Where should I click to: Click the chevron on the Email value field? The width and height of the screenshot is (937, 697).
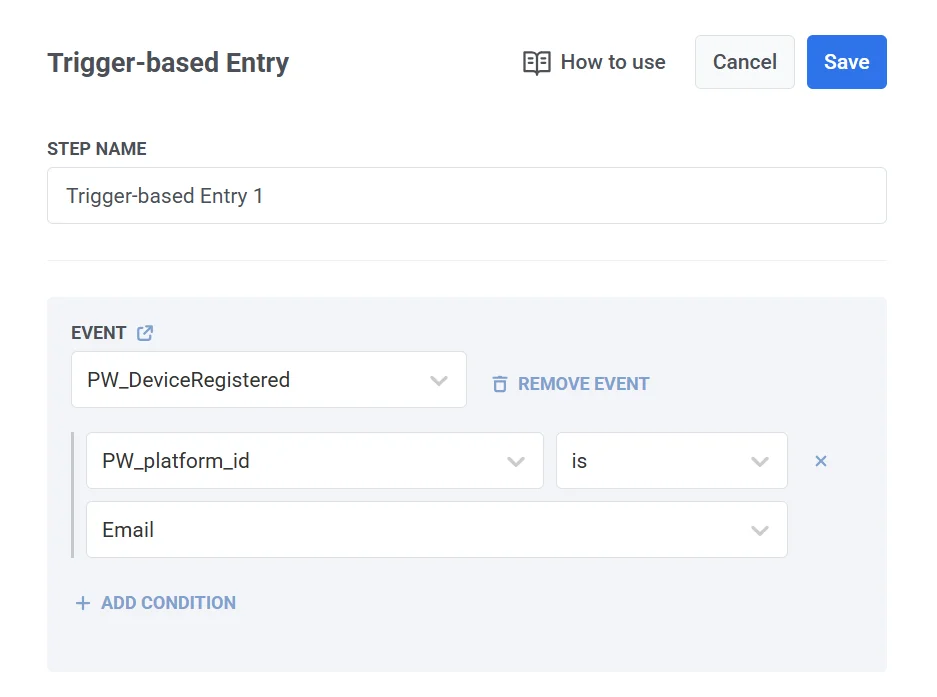[760, 530]
